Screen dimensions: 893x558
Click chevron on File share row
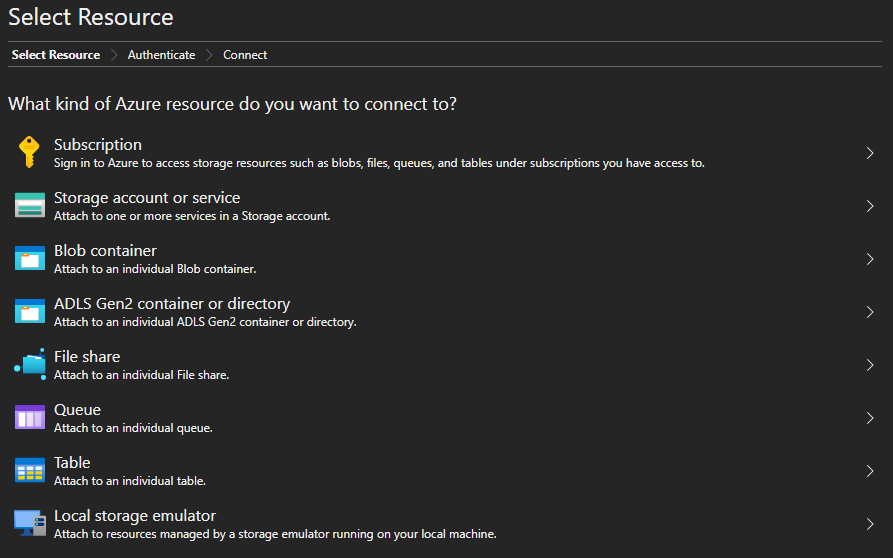tap(870, 365)
